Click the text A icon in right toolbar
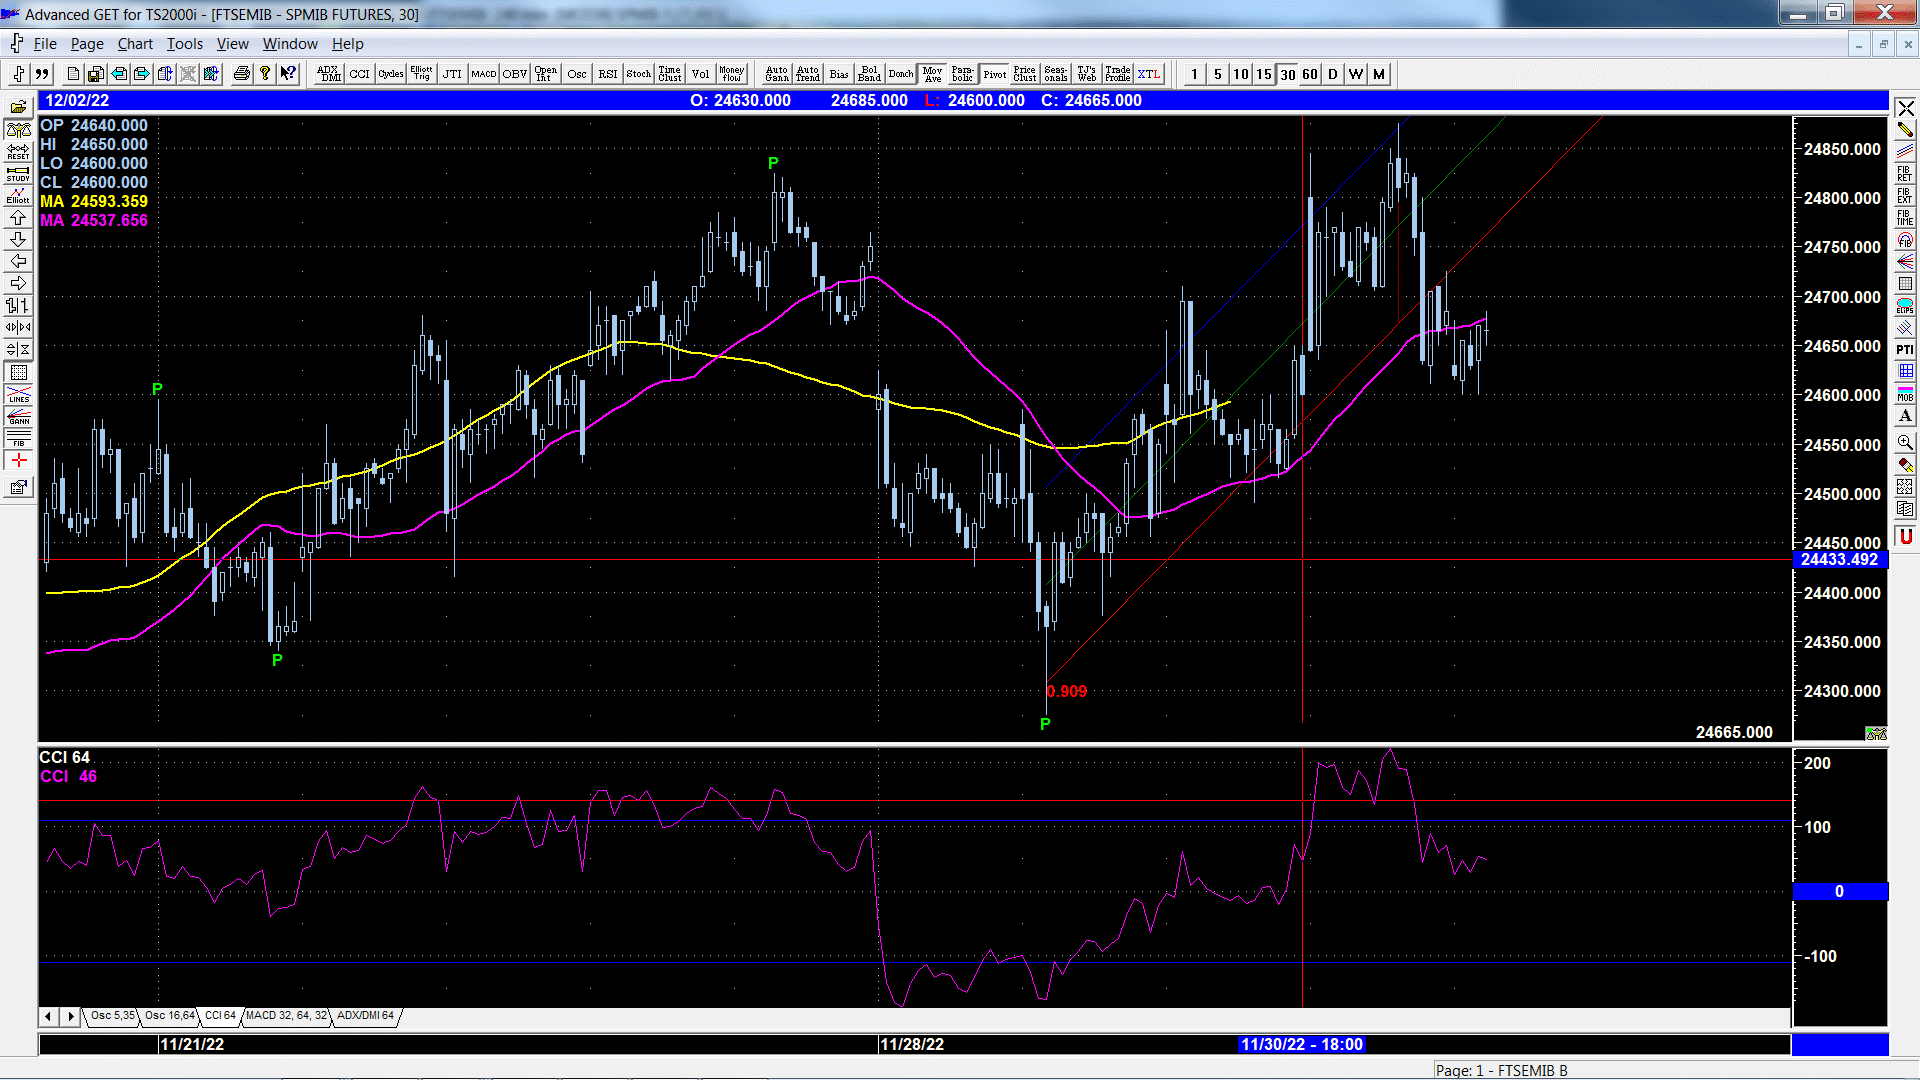 [x=1905, y=416]
